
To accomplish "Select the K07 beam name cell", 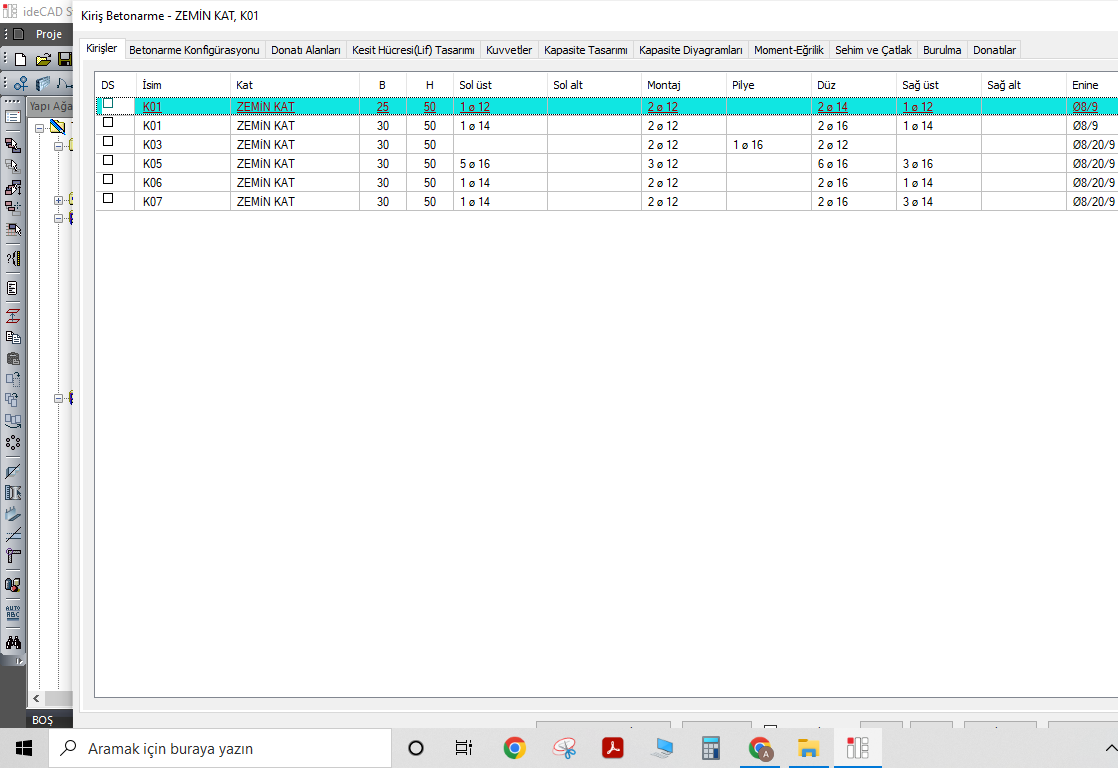I will click(183, 202).
